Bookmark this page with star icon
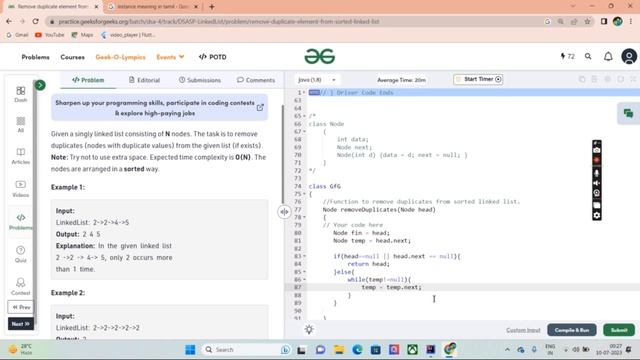This screenshot has height=360, width=640. (587, 21)
